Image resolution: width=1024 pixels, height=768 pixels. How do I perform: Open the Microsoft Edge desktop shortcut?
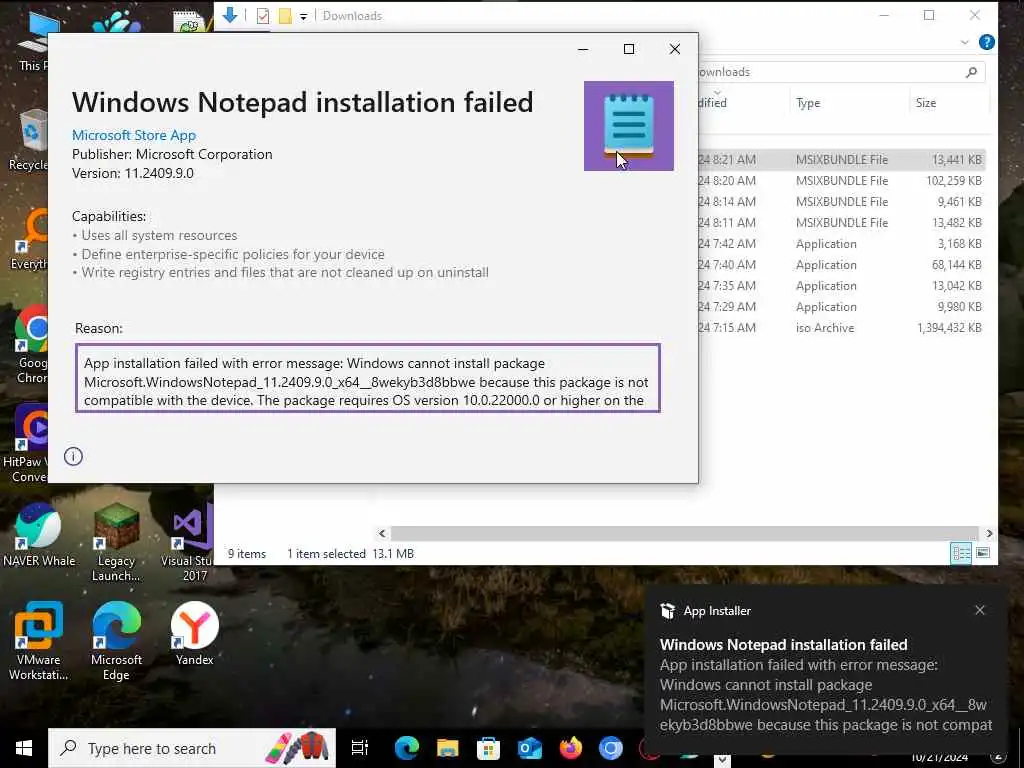tap(116, 641)
